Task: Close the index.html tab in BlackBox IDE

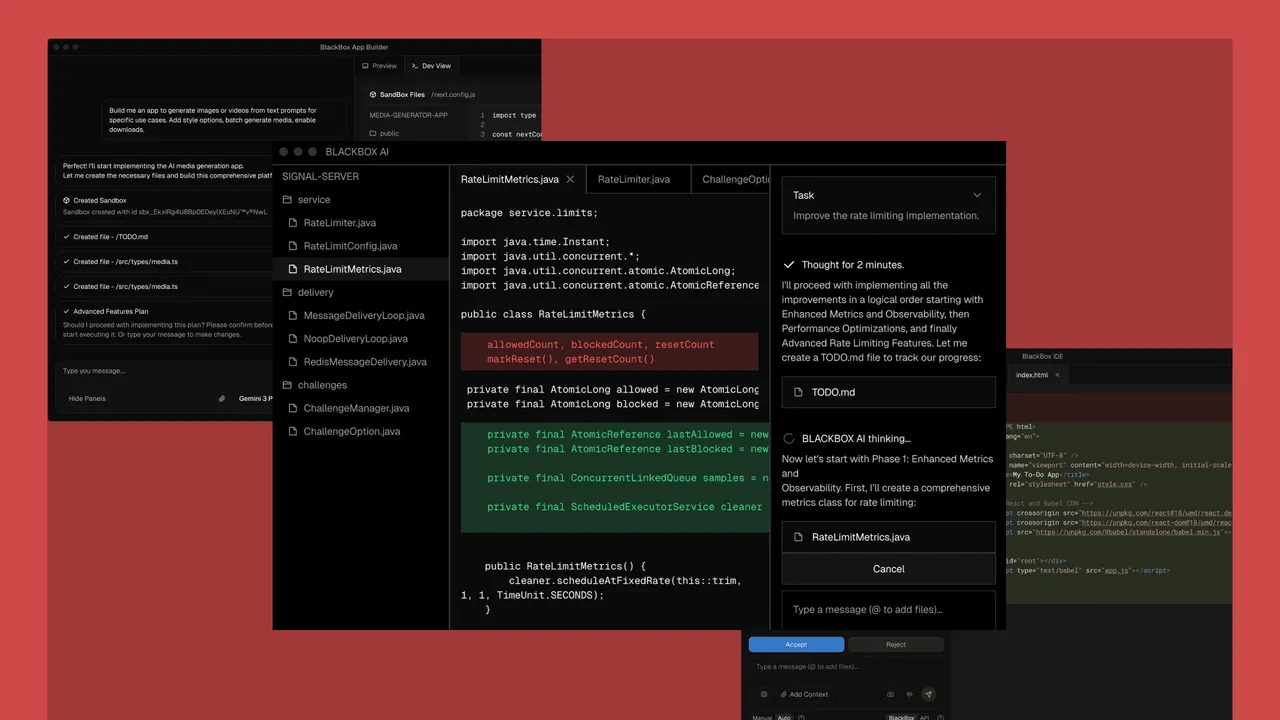Action: point(1058,375)
